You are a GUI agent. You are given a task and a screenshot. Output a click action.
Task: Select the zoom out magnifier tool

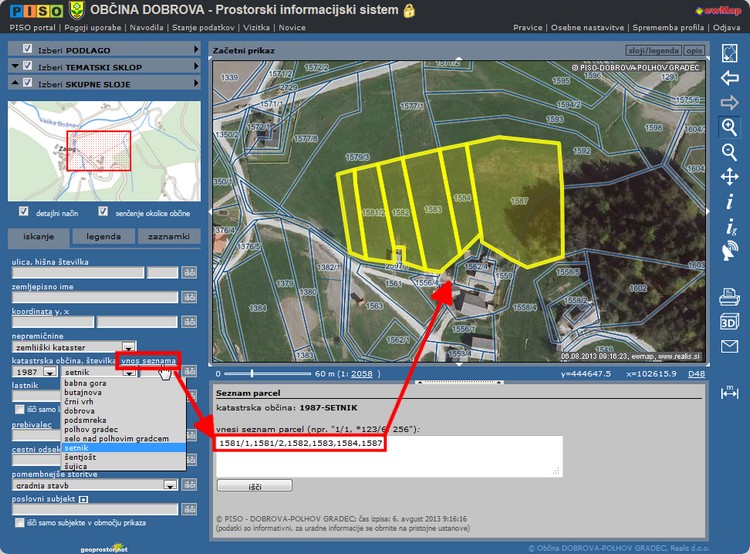[729, 152]
